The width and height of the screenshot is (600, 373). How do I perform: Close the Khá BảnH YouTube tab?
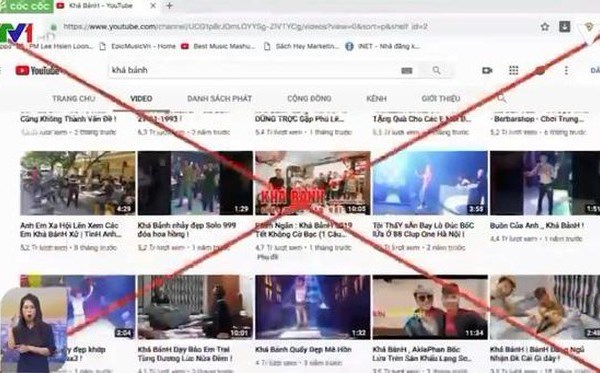(153, 6)
